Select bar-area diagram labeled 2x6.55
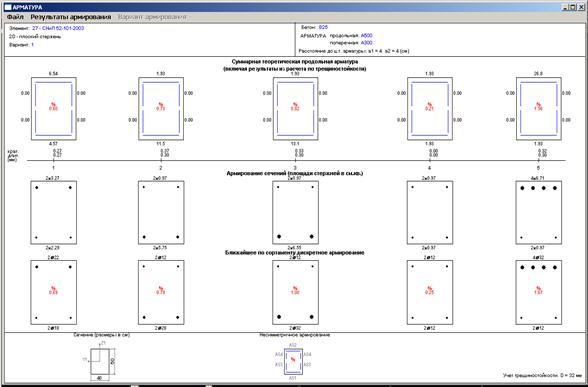This screenshot has height=387, width=588. point(296,213)
